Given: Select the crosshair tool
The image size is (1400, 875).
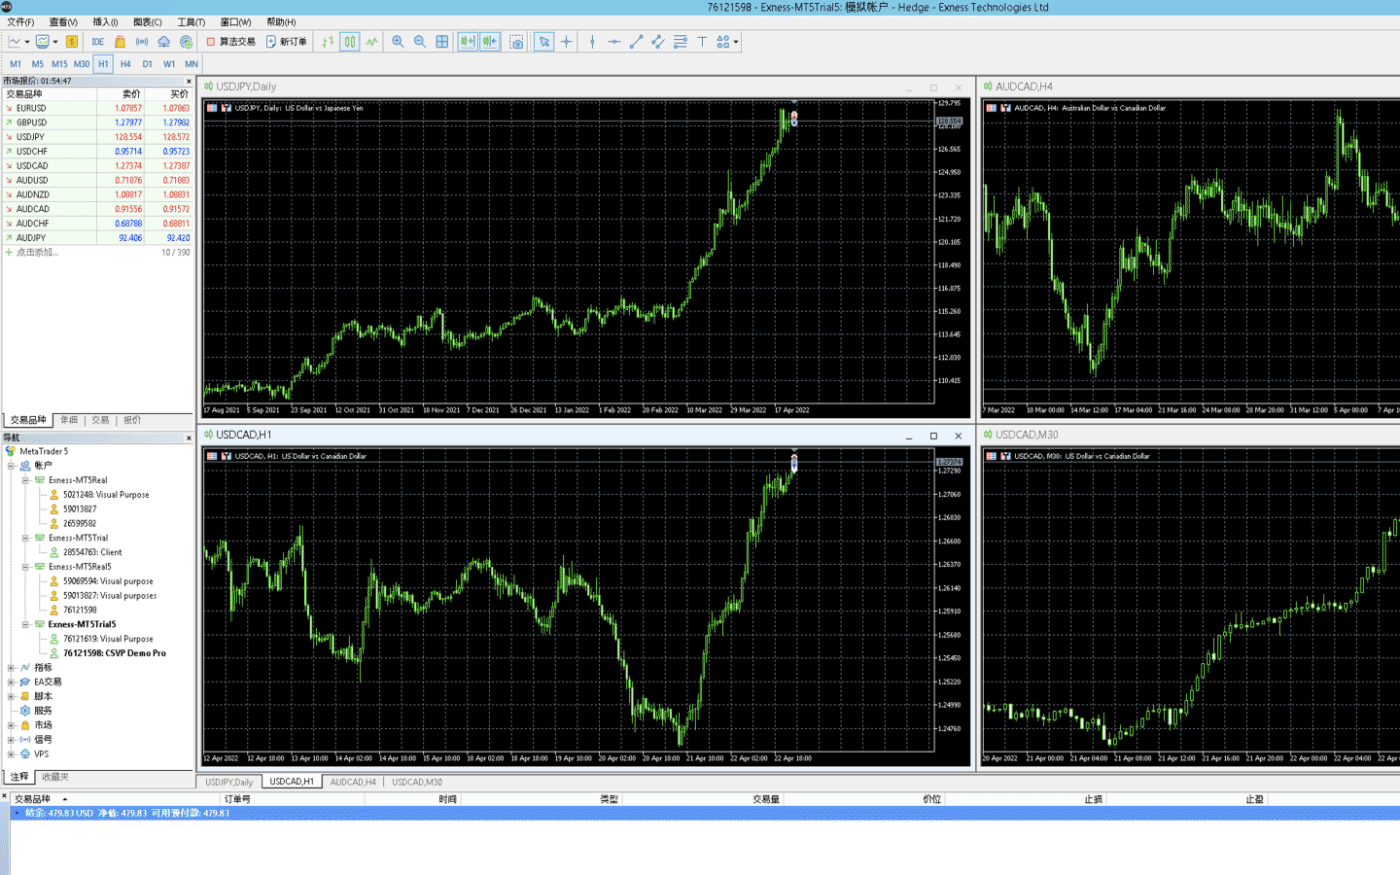Looking at the screenshot, I should (566, 42).
